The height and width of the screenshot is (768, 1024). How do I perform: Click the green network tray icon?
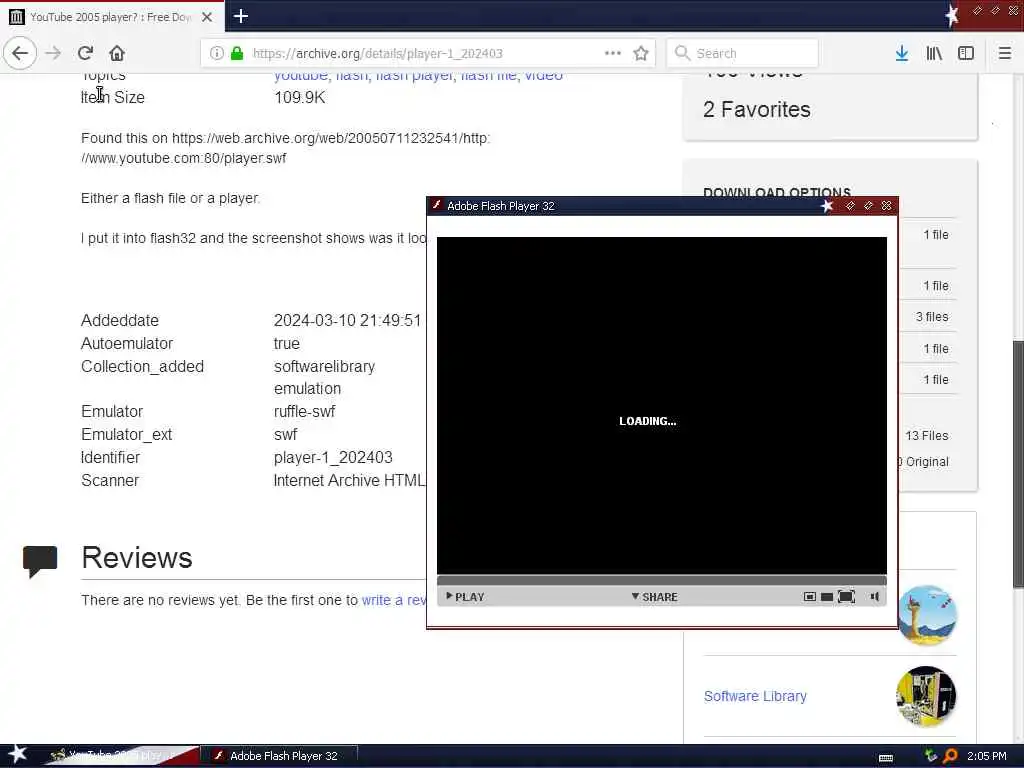coord(931,756)
